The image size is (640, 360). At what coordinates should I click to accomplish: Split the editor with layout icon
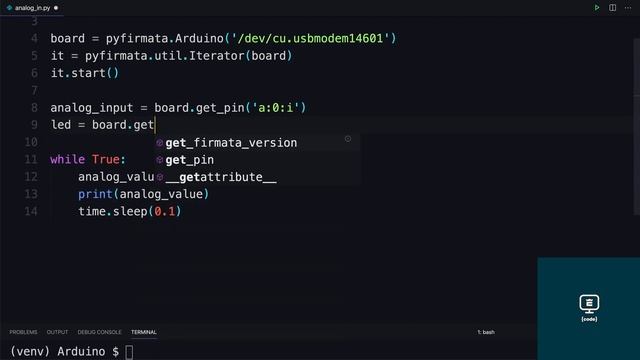pos(612,7)
